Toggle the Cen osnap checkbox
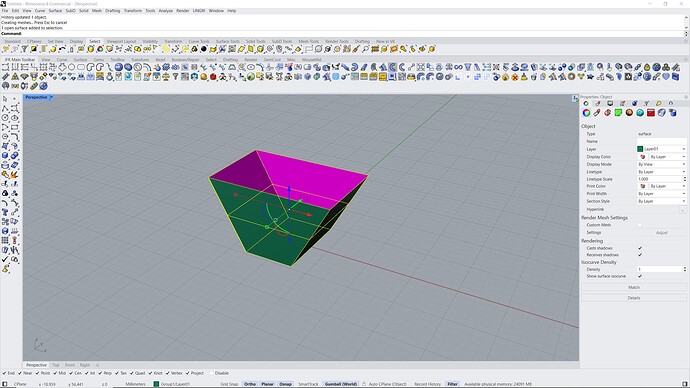690x388 pixels. (71, 373)
